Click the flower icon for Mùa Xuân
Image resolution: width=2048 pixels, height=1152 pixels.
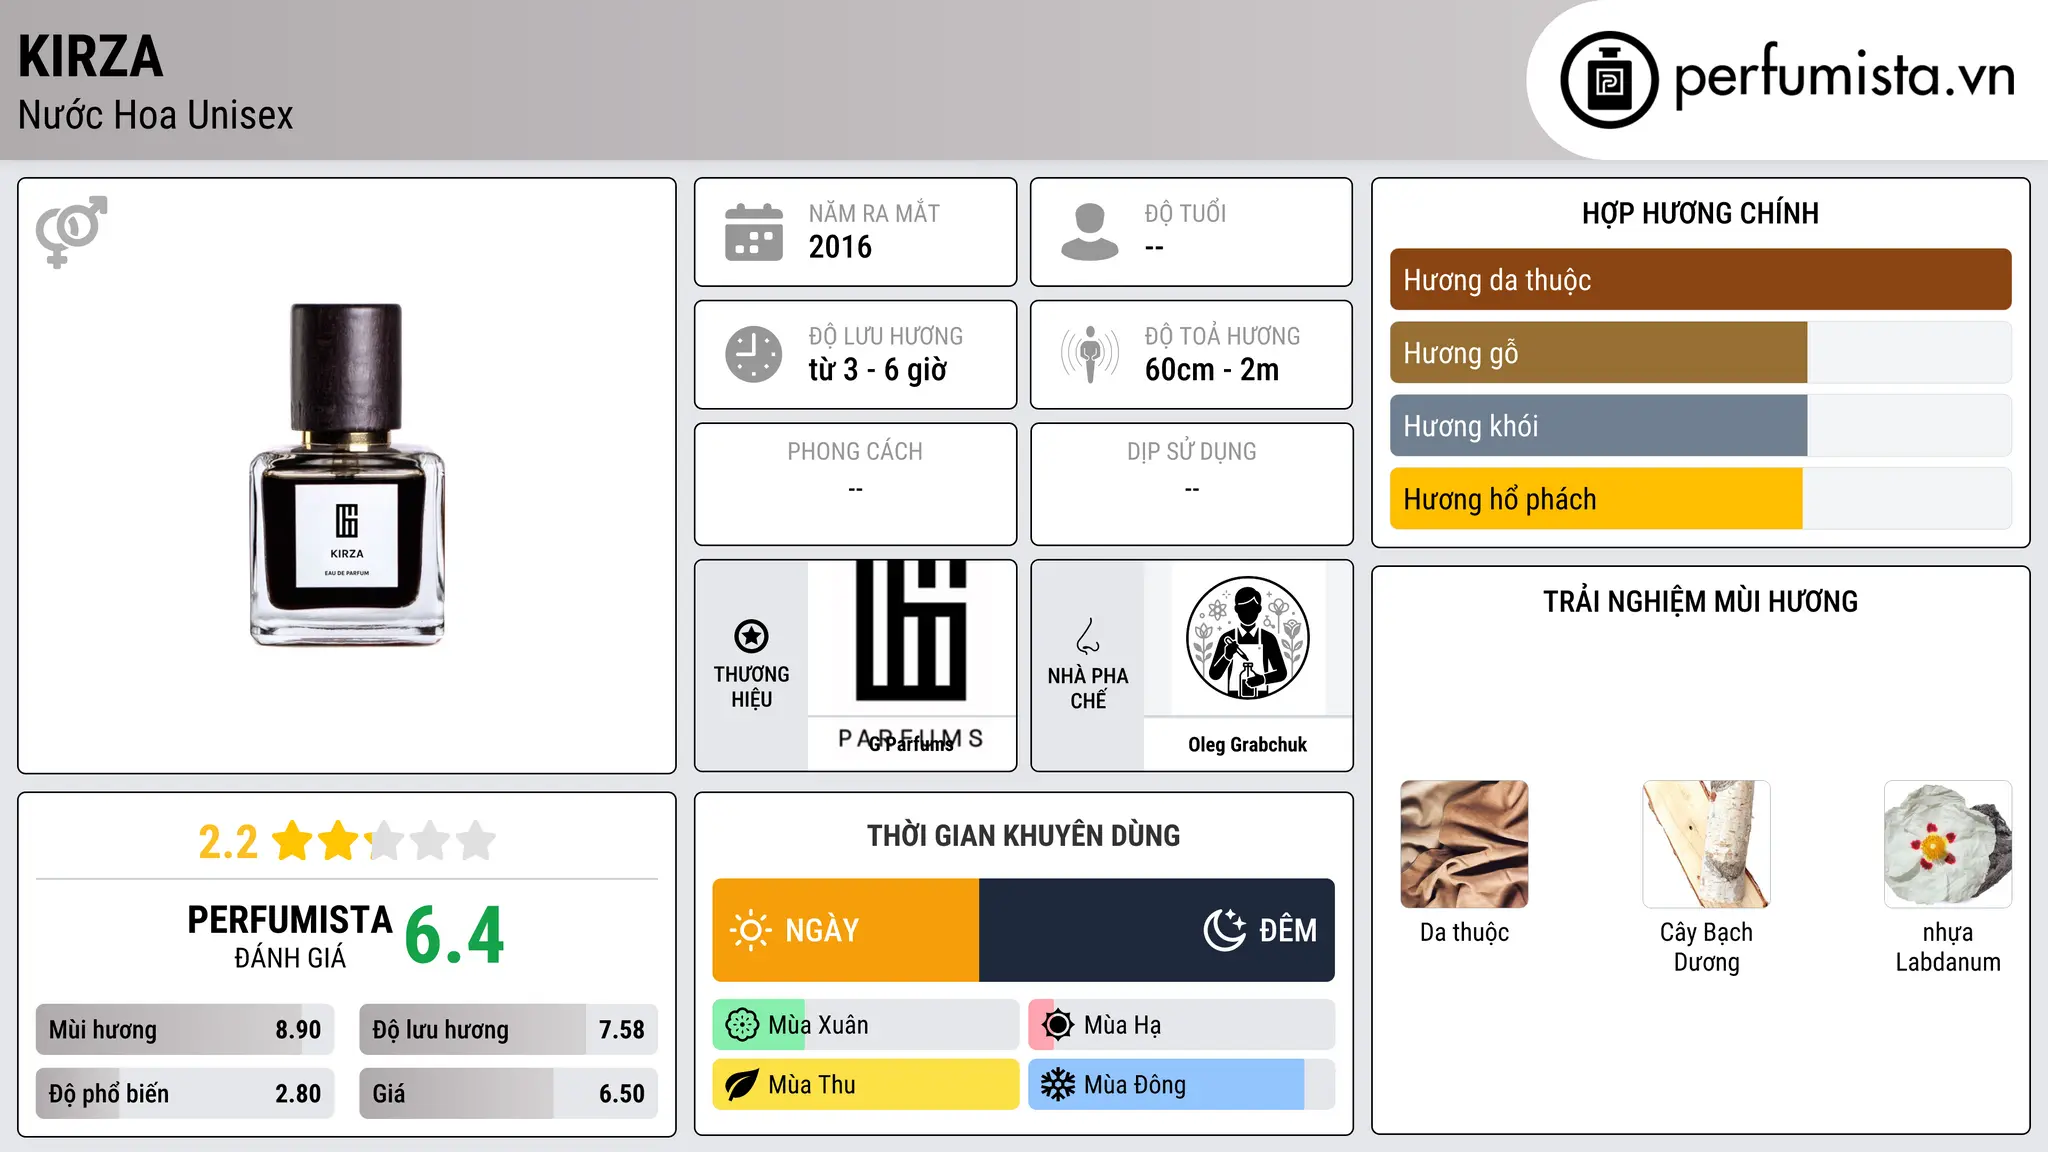[742, 1025]
